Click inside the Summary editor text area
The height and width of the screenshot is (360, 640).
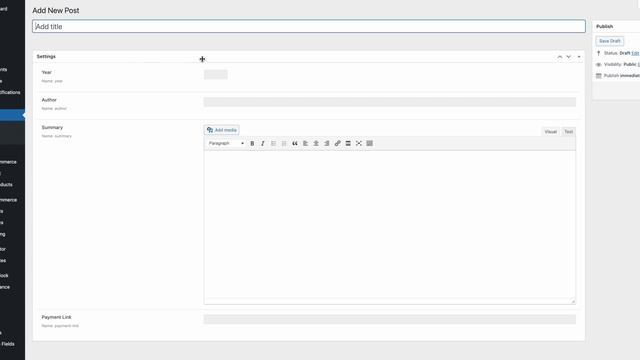[x=389, y=224]
